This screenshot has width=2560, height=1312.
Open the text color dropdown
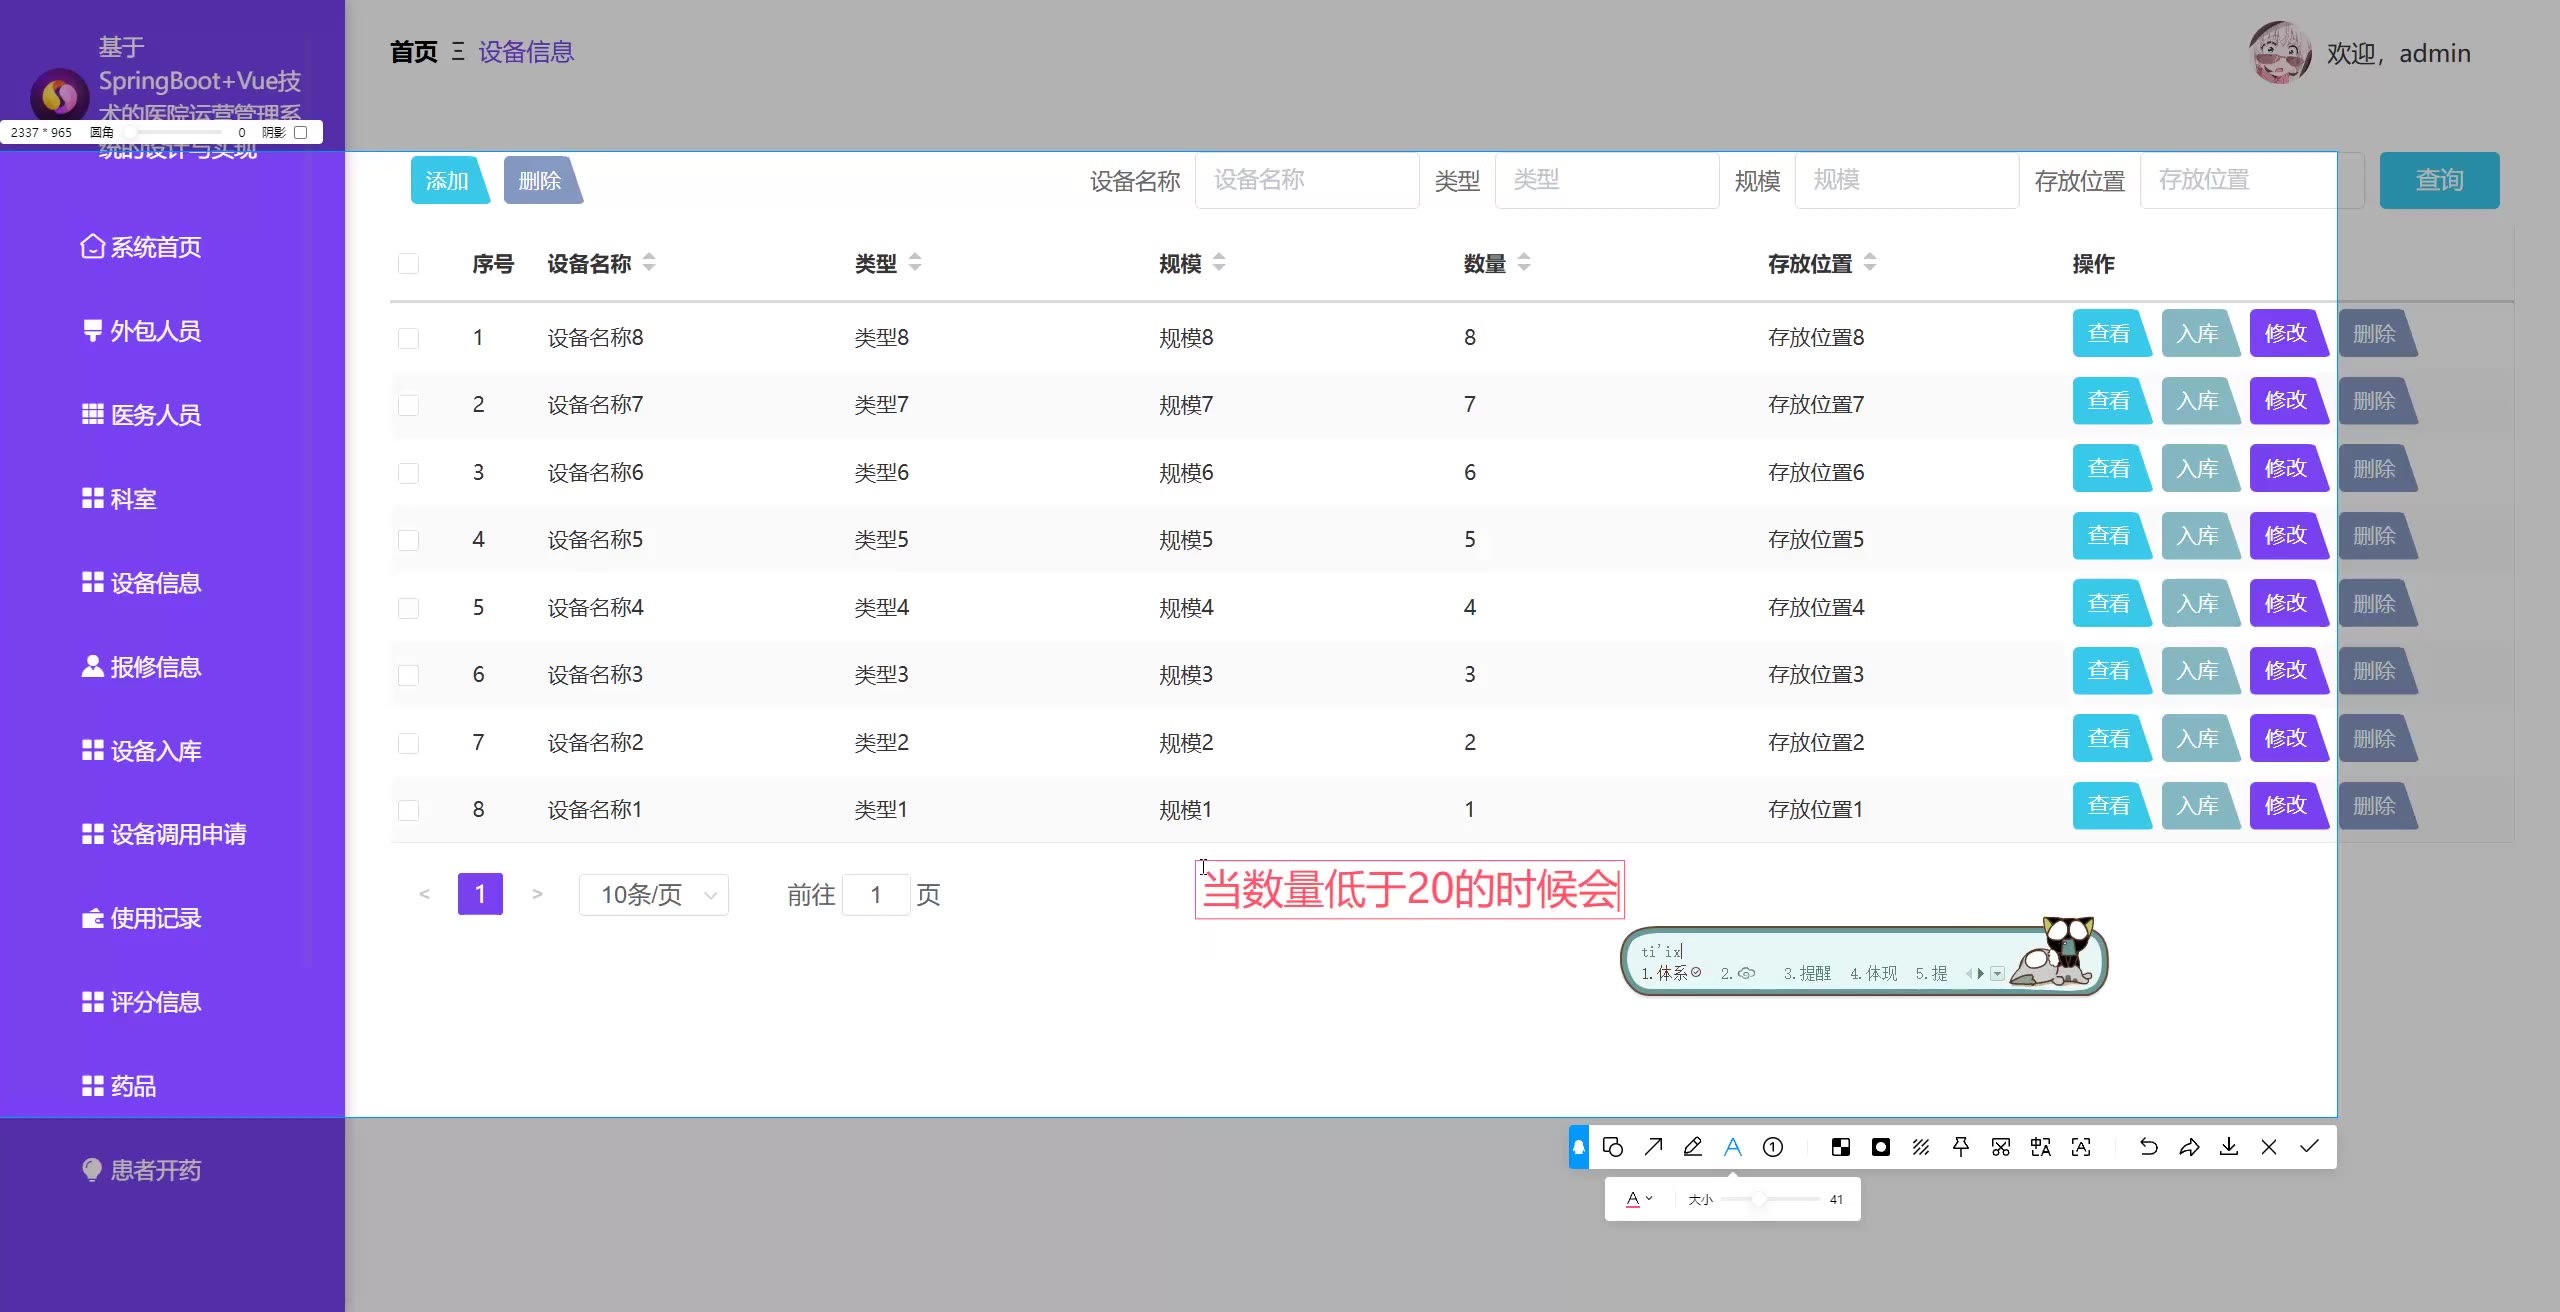tap(1639, 1199)
